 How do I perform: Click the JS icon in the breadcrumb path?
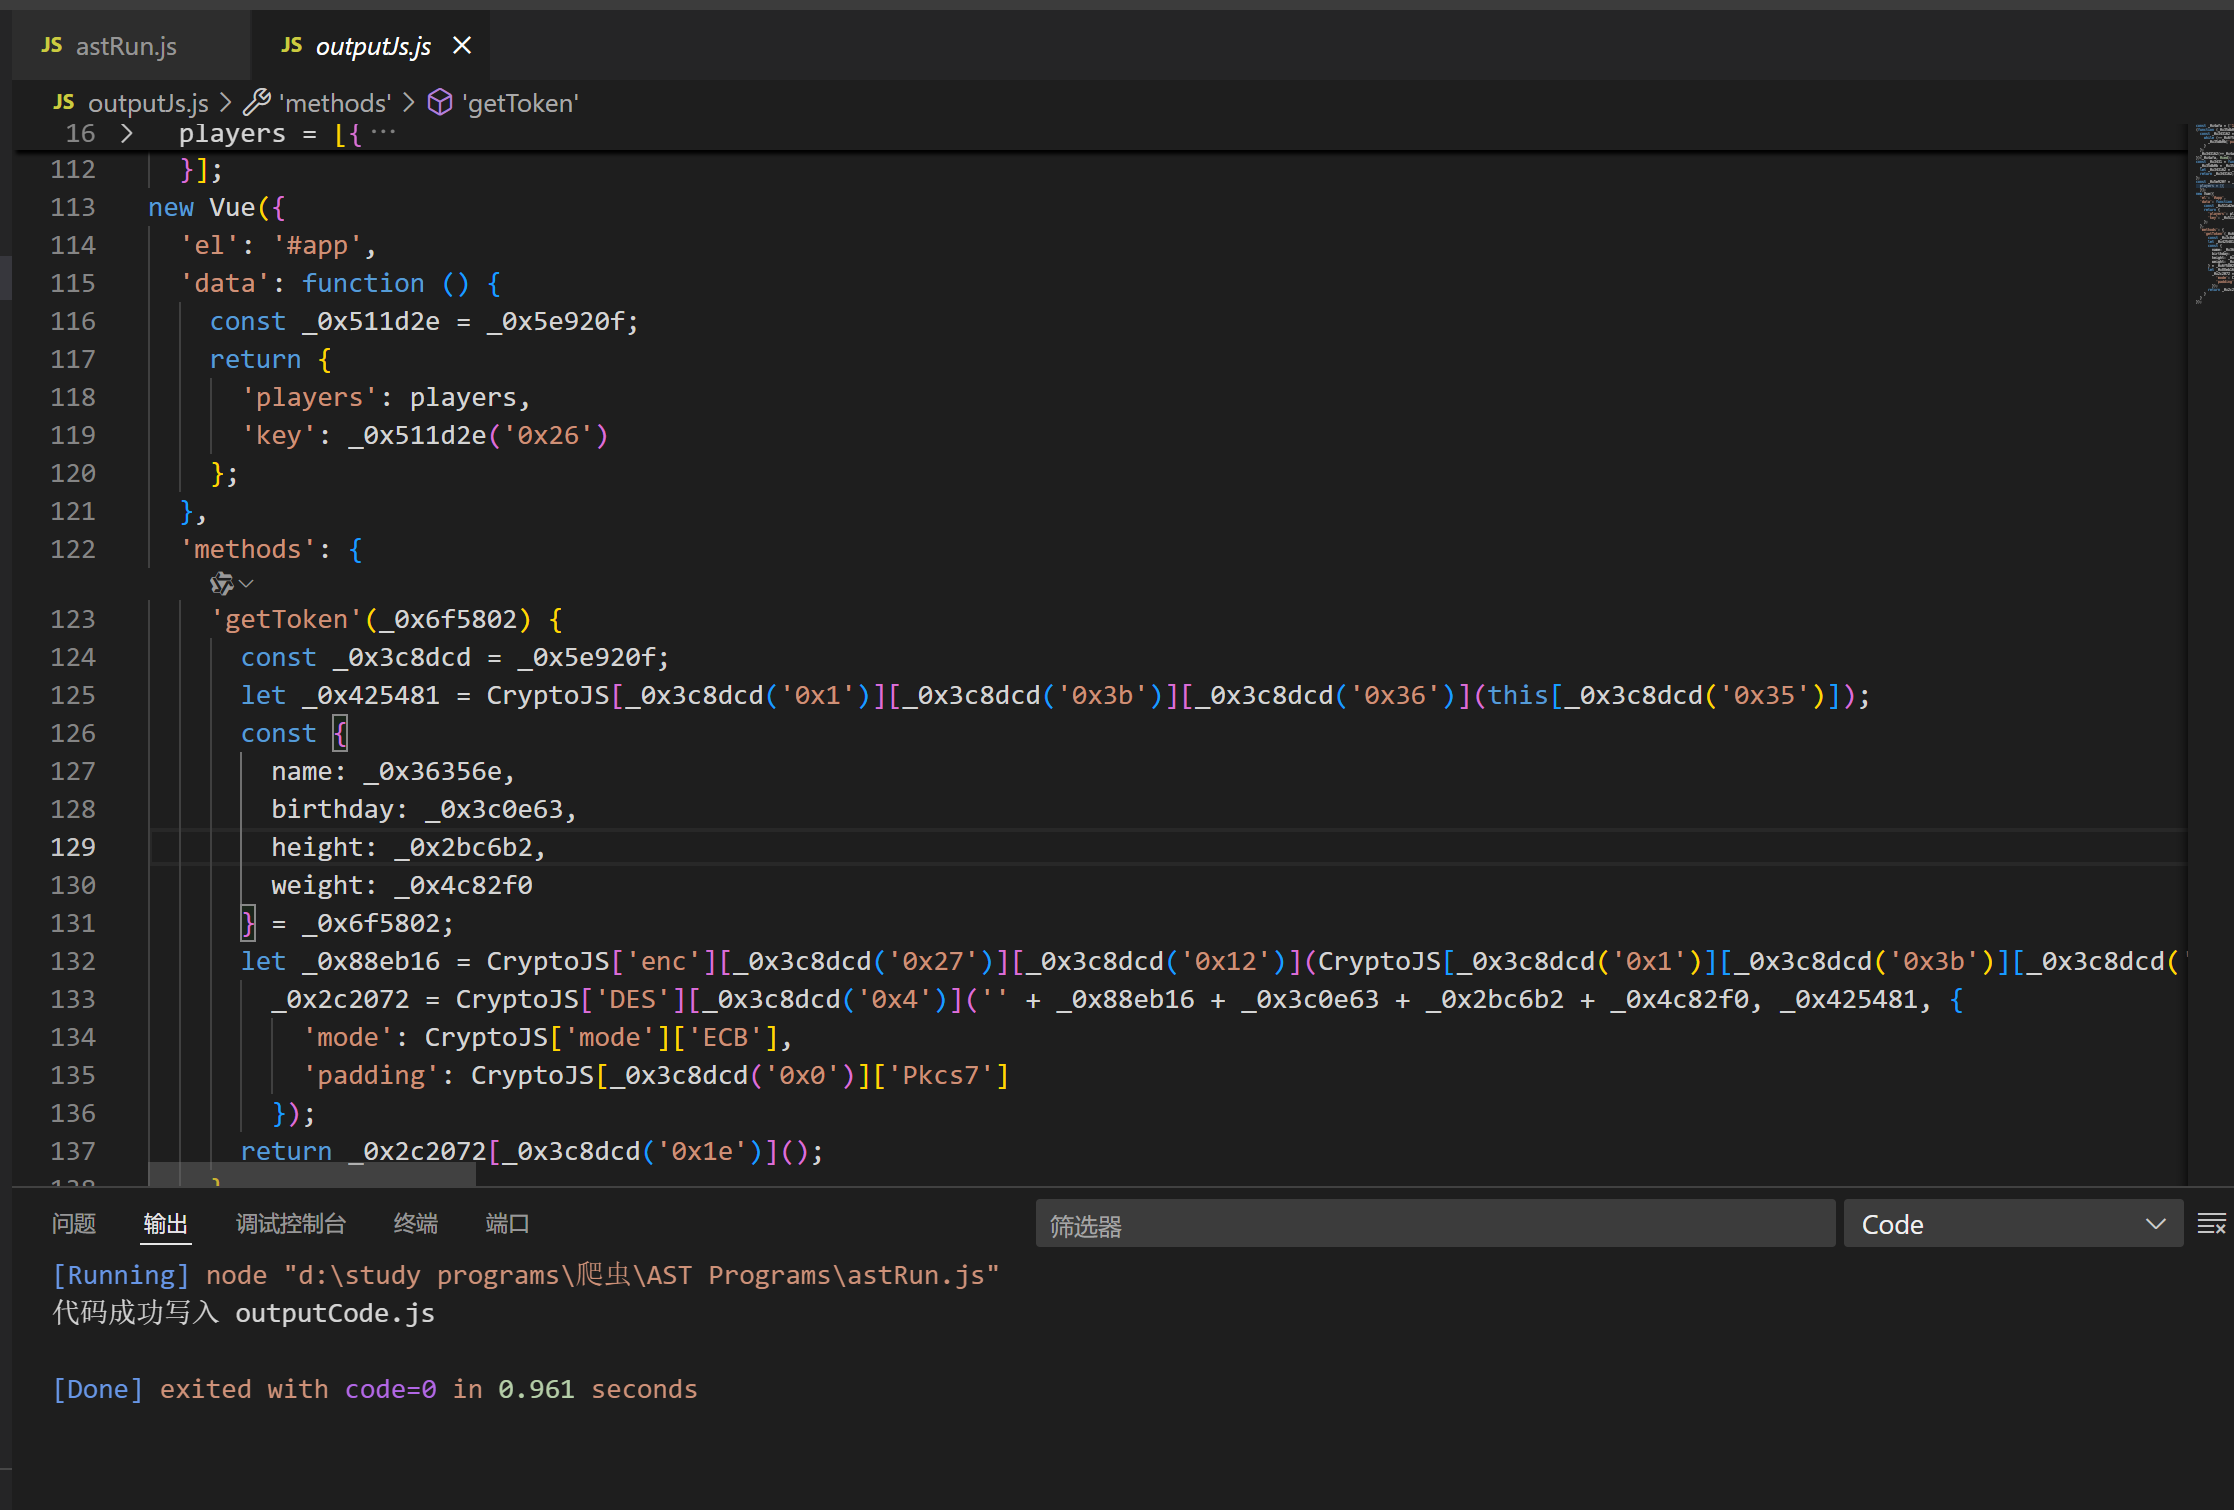(x=64, y=102)
